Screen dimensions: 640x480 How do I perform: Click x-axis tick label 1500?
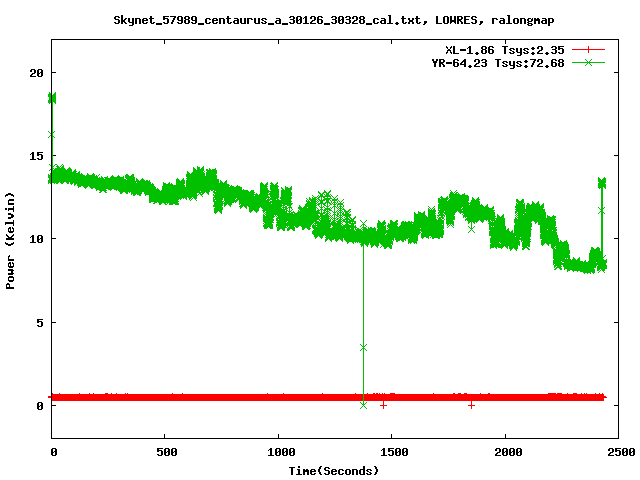point(394,452)
